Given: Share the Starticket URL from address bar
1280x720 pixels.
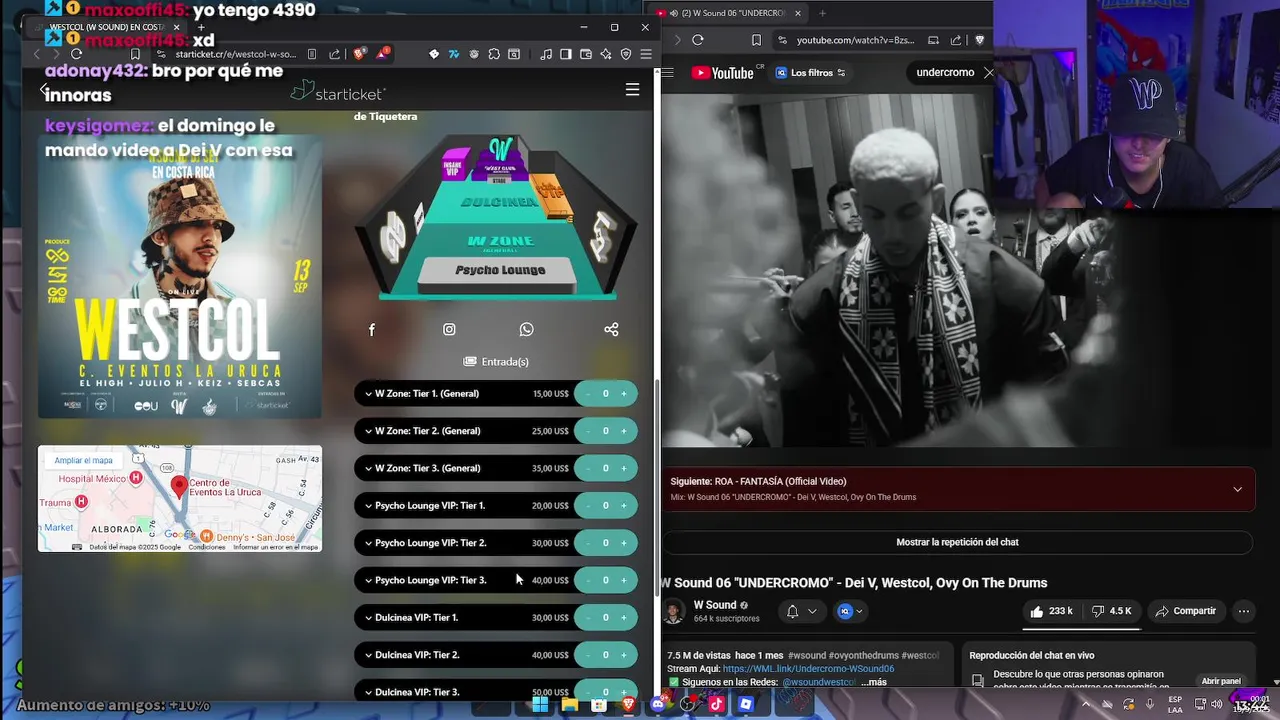Looking at the screenshot, I should (334, 54).
